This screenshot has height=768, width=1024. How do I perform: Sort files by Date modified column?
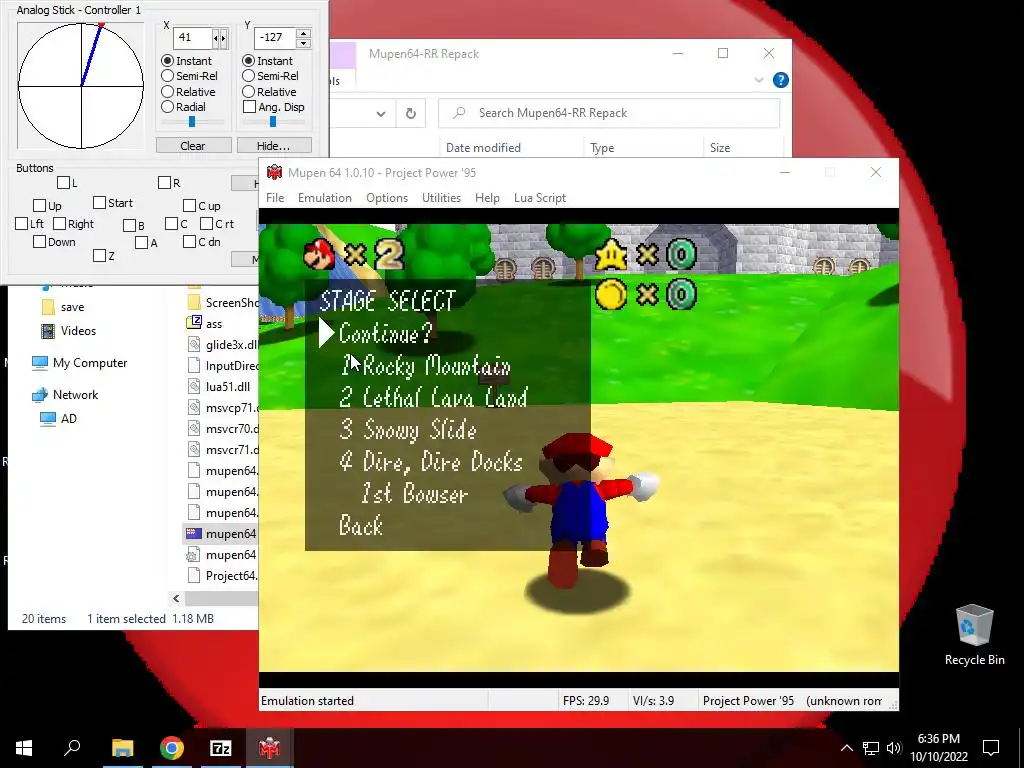[x=483, y=148]
